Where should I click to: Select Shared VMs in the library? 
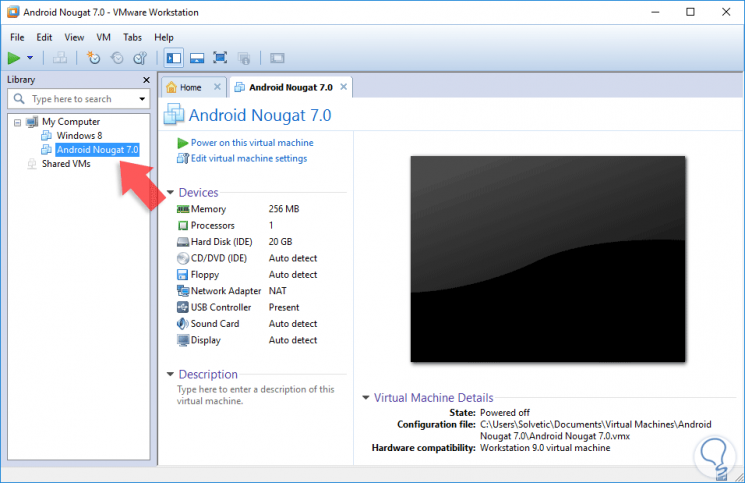click(66, 164)
